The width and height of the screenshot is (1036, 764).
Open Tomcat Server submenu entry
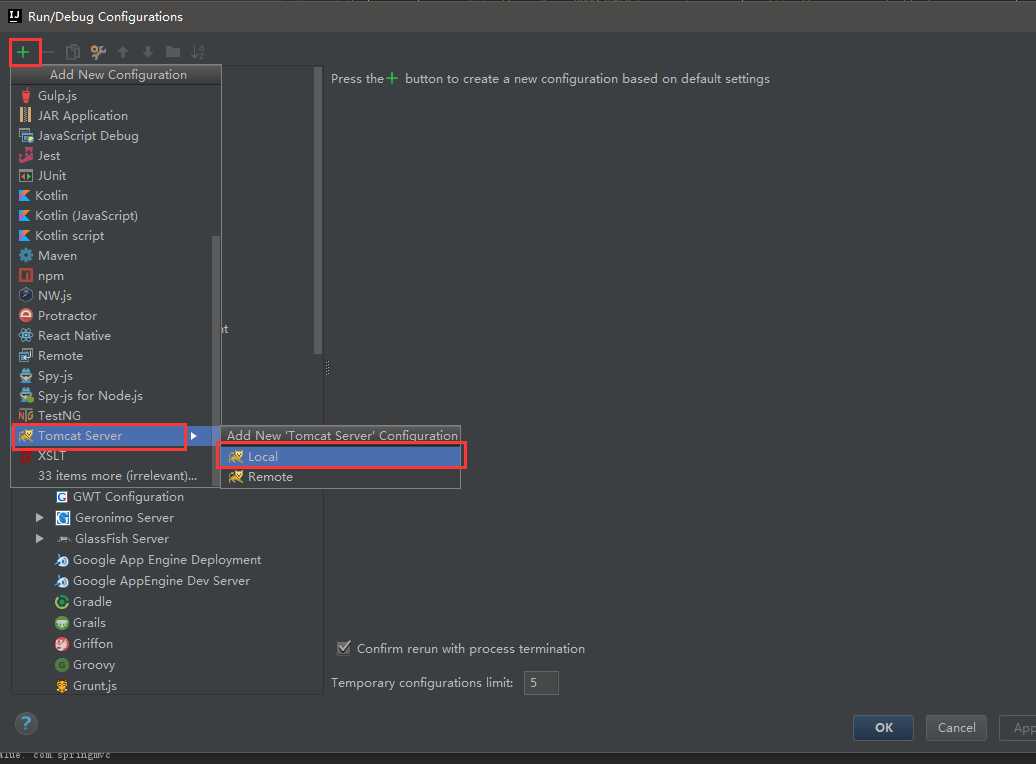pos(112,436)
